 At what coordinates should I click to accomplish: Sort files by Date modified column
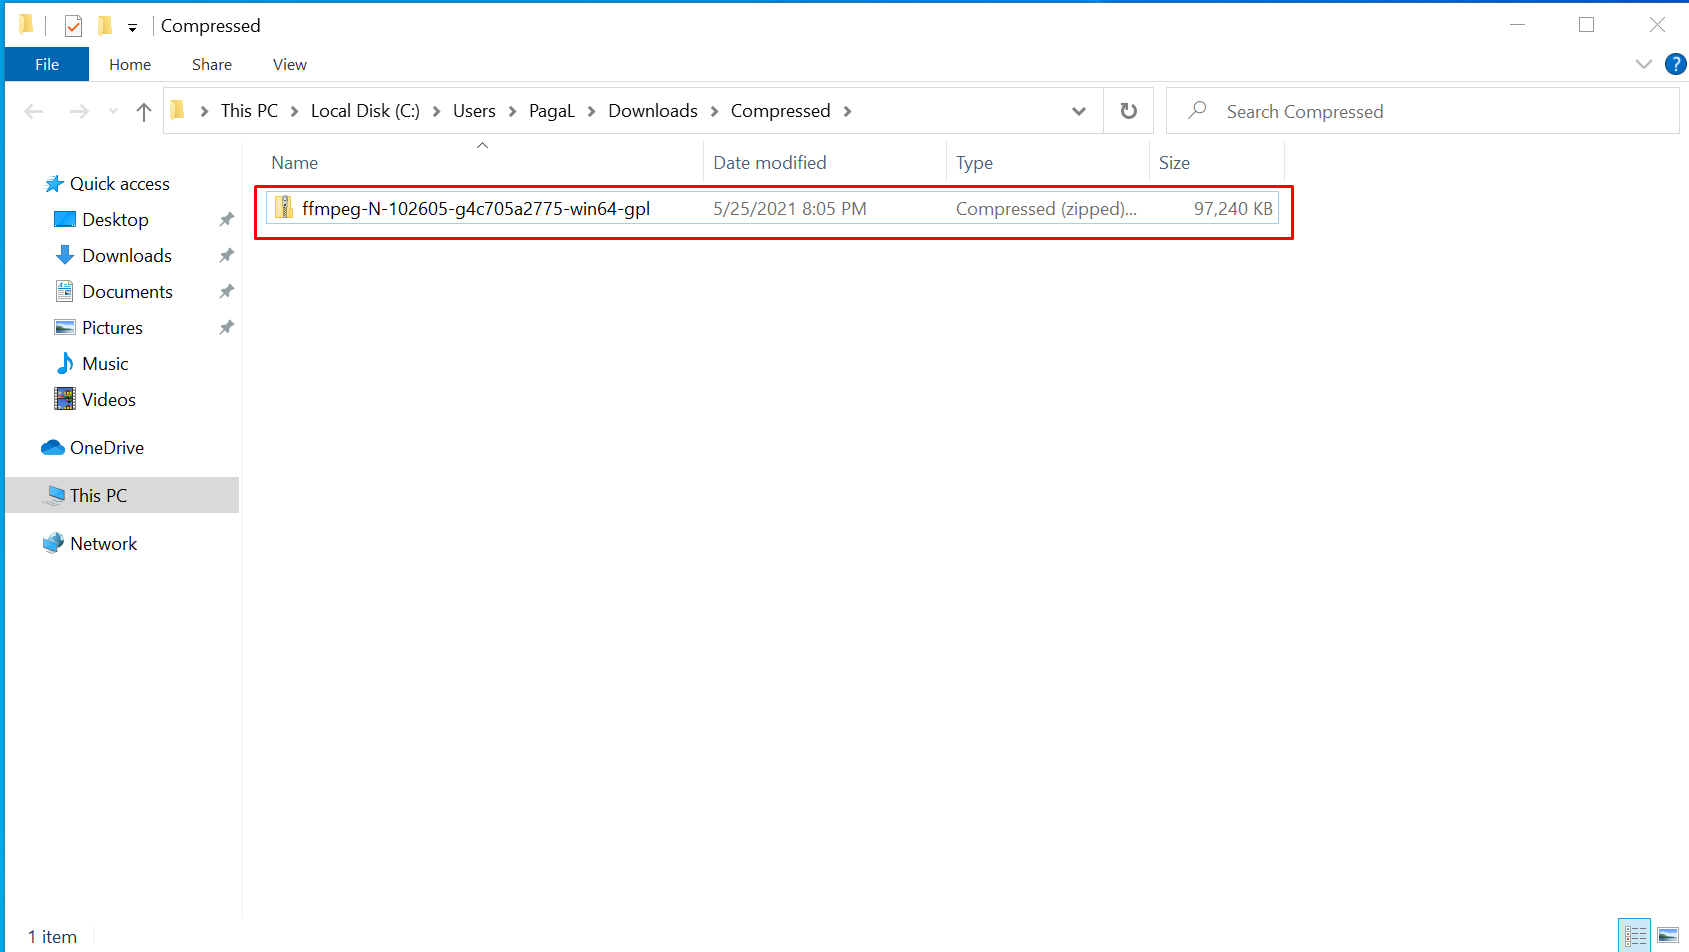(769, 163)
